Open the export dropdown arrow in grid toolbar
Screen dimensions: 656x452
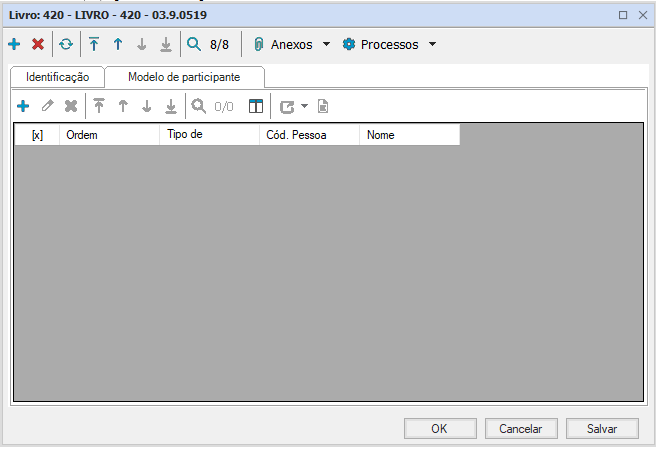click(x=304, y=106)
